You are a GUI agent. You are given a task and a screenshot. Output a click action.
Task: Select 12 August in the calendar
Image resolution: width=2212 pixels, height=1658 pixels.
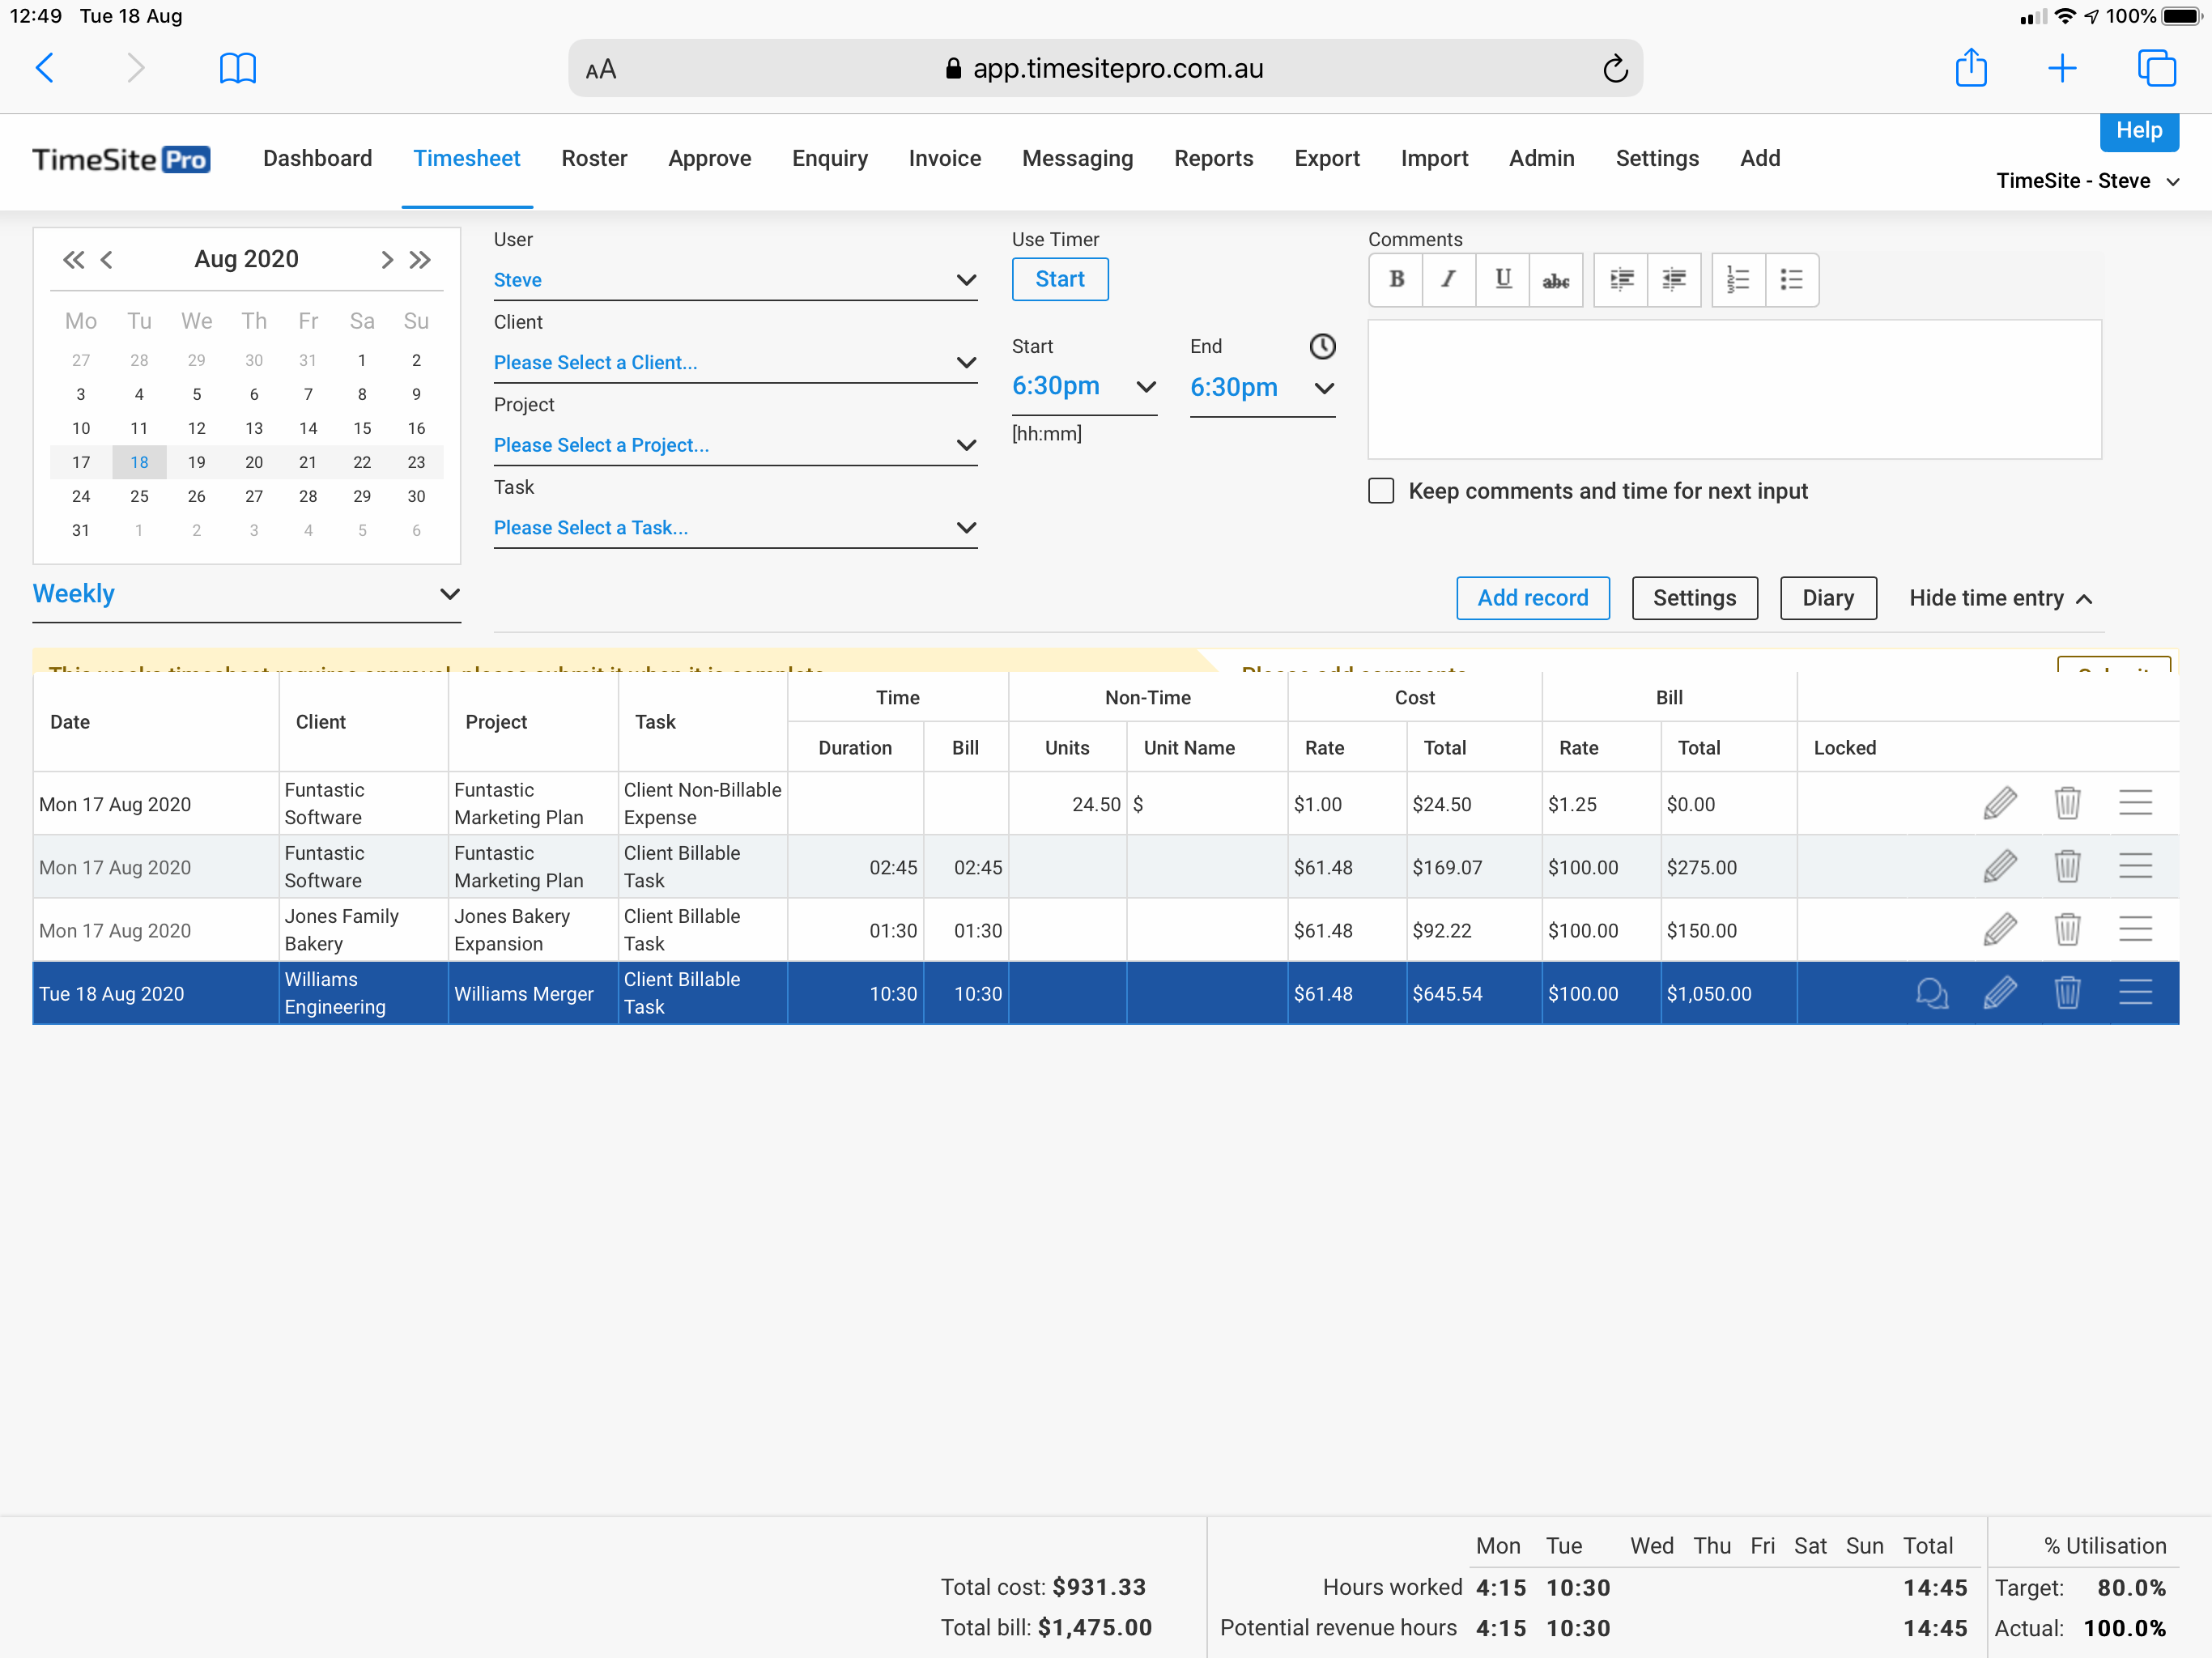click(x=196, y=428)
